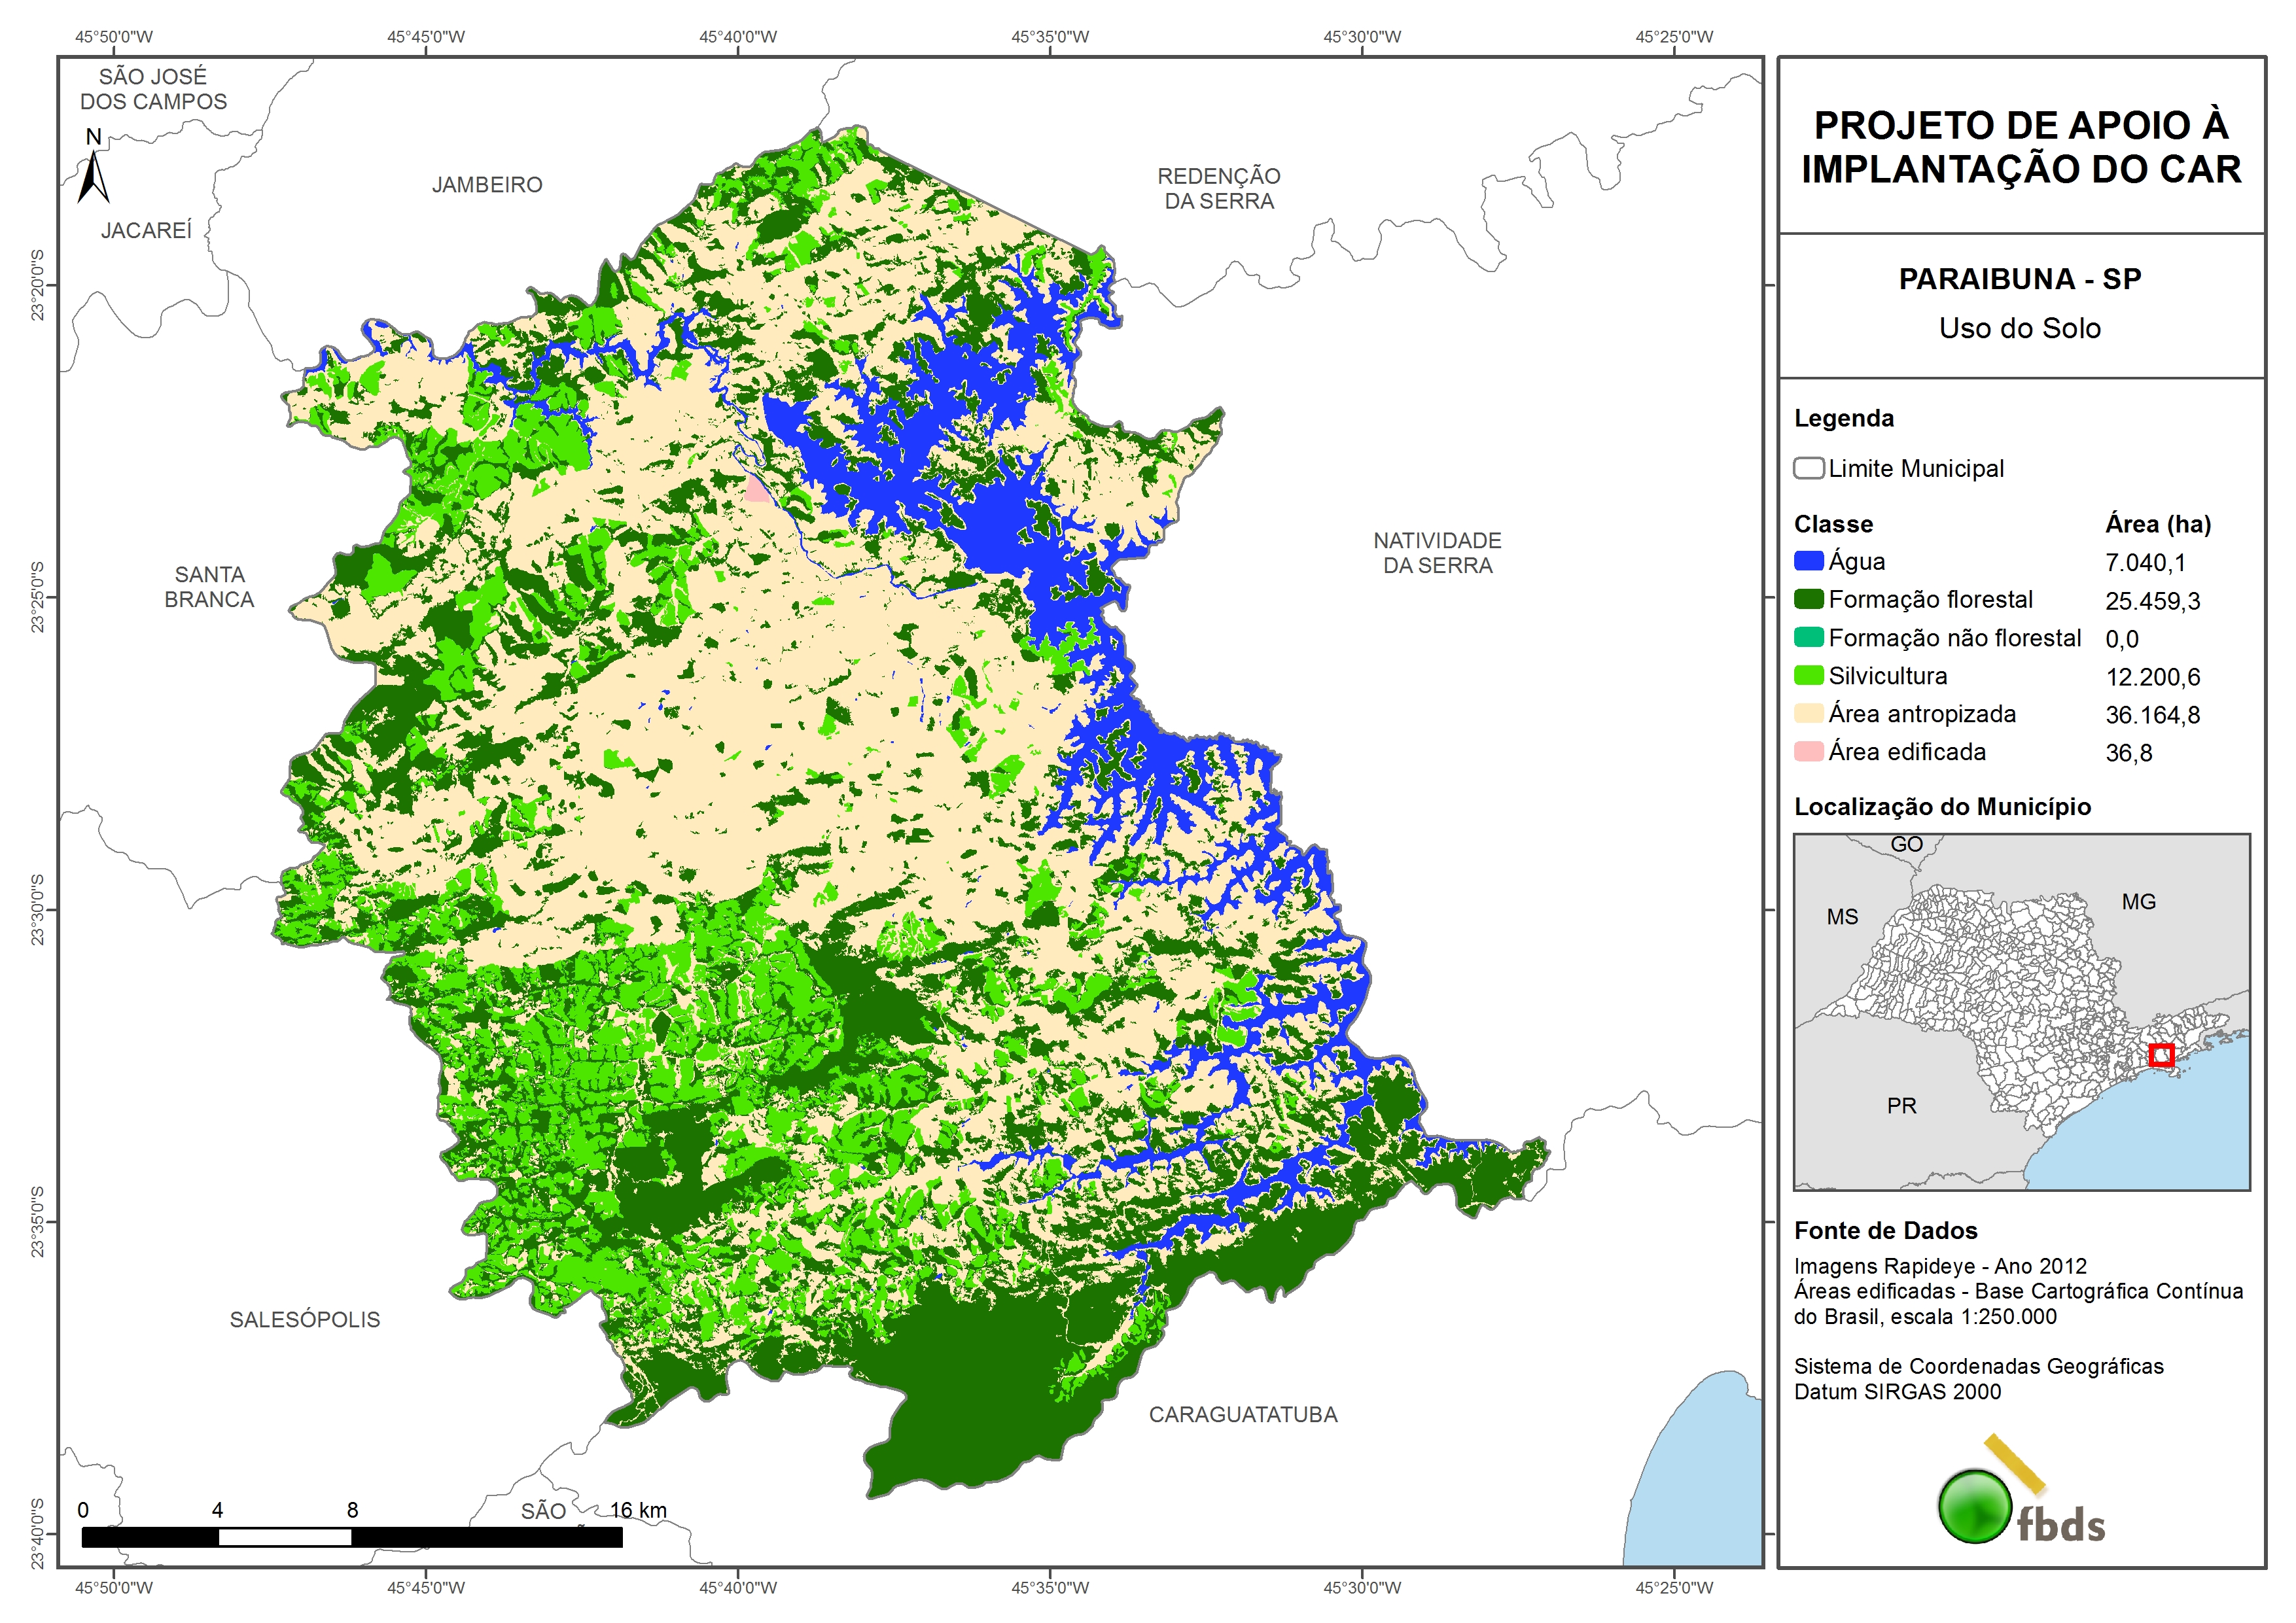Click the SALESÓPOLIS municipality label
2296x1623 pixels.
(x=305, y=1319)
